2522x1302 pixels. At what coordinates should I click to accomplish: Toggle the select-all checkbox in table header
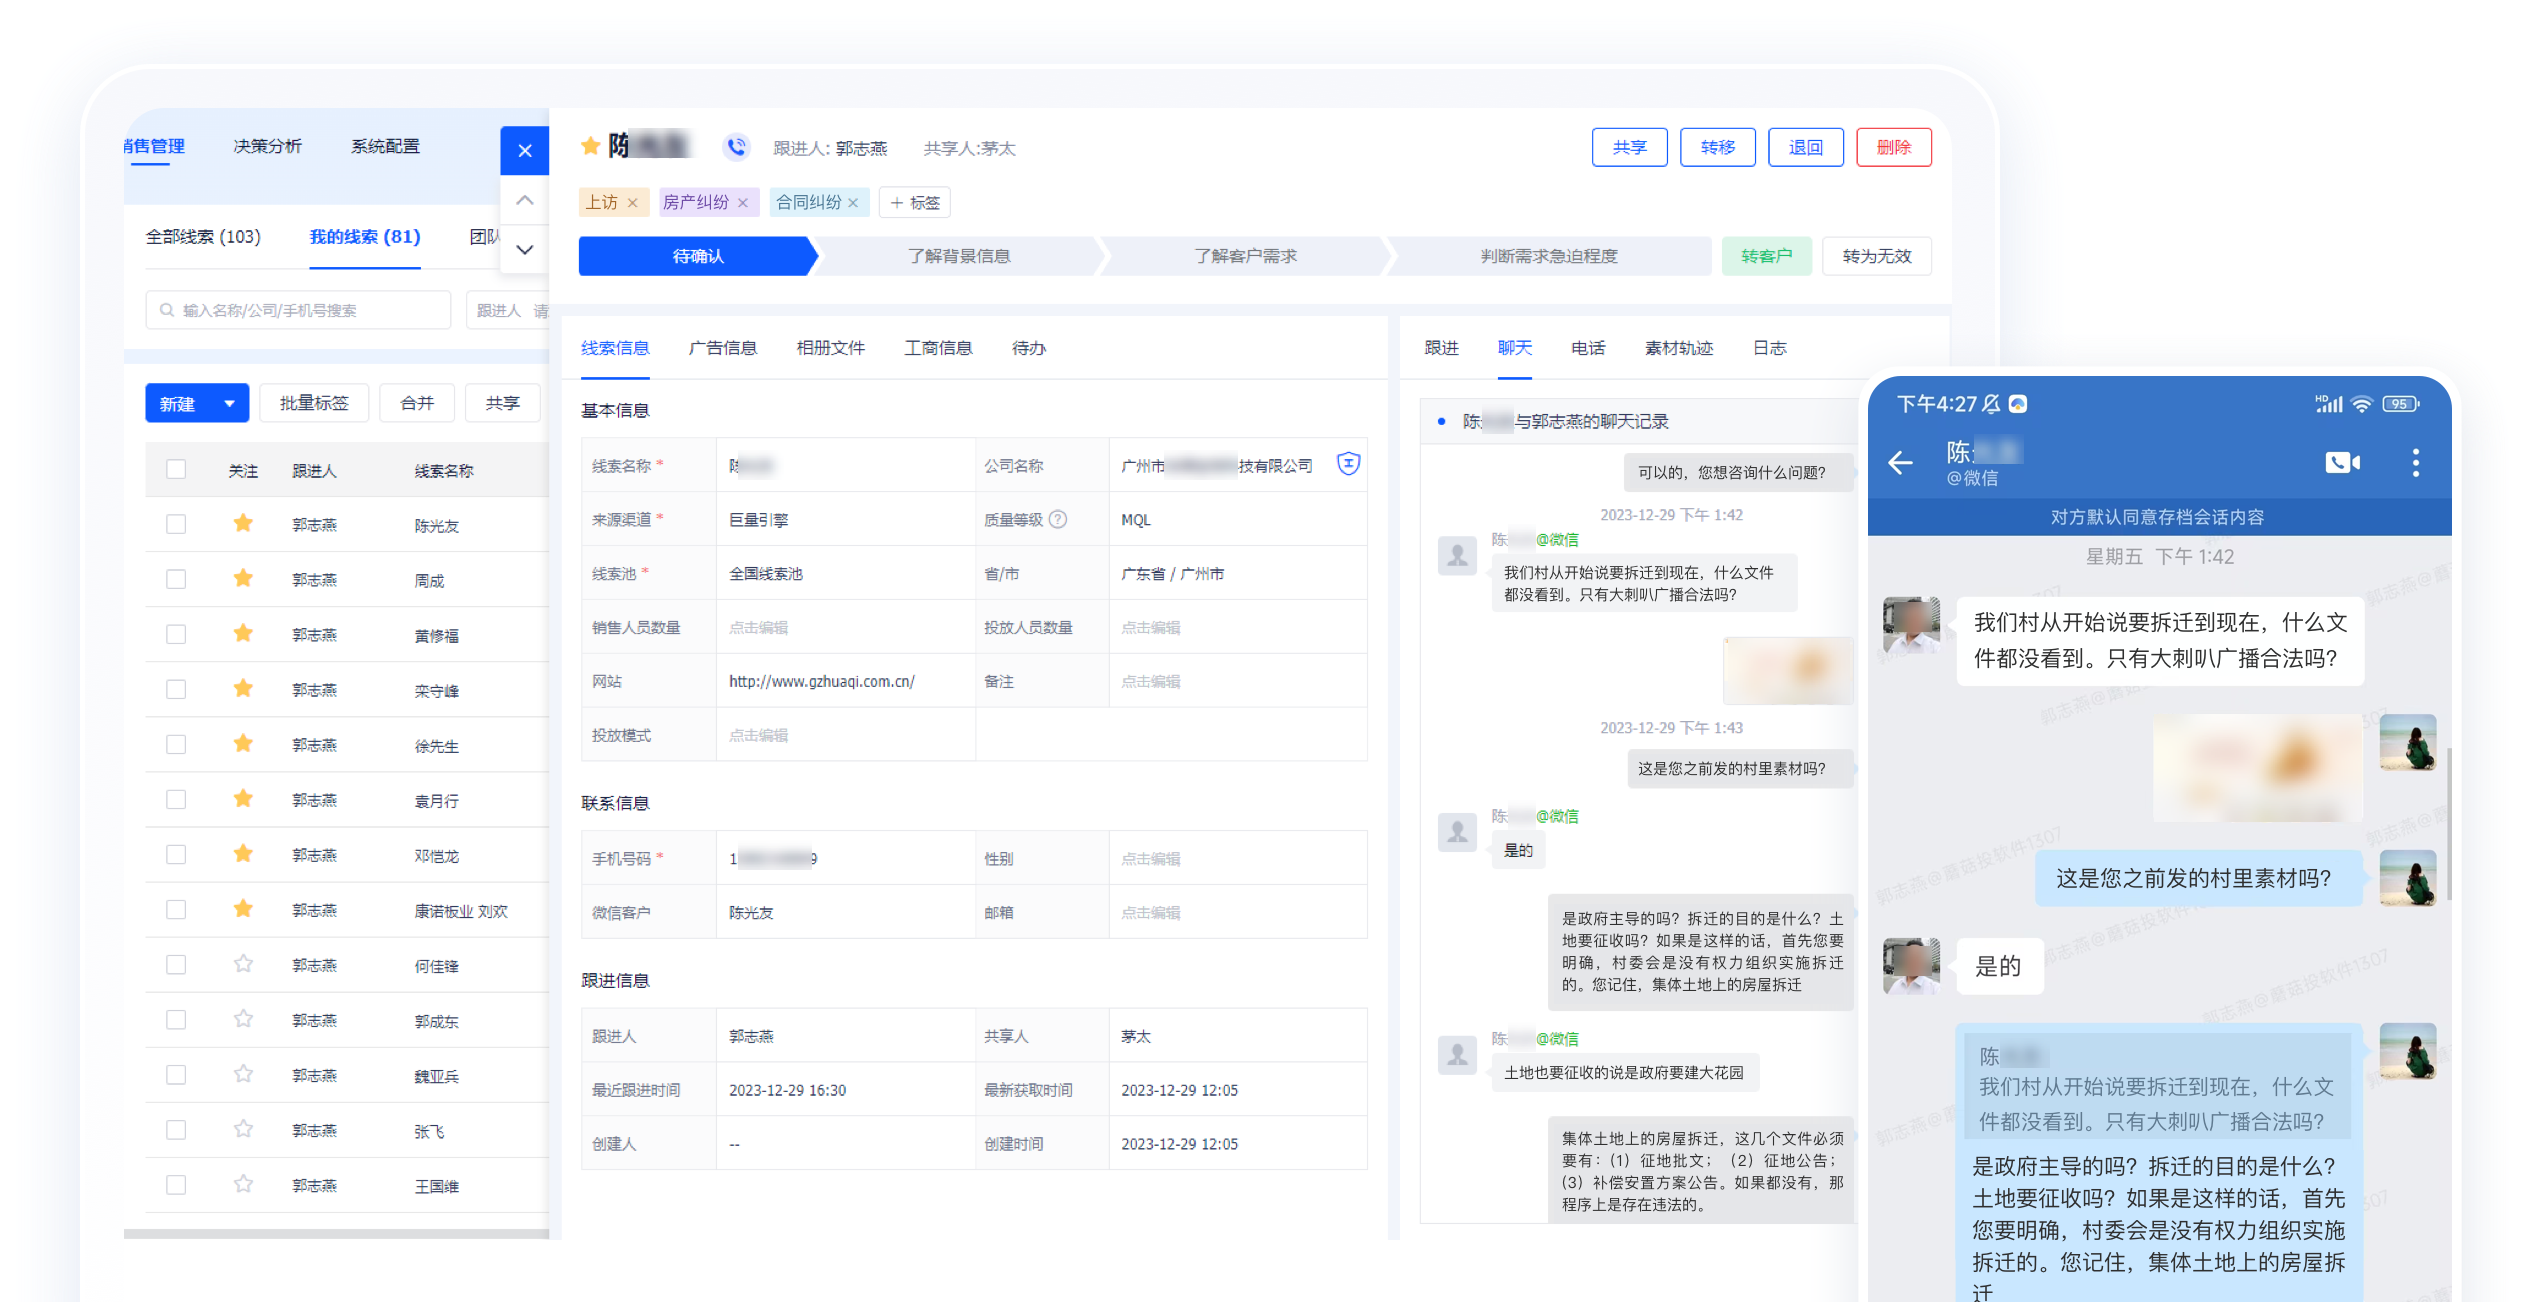point(176,469)
